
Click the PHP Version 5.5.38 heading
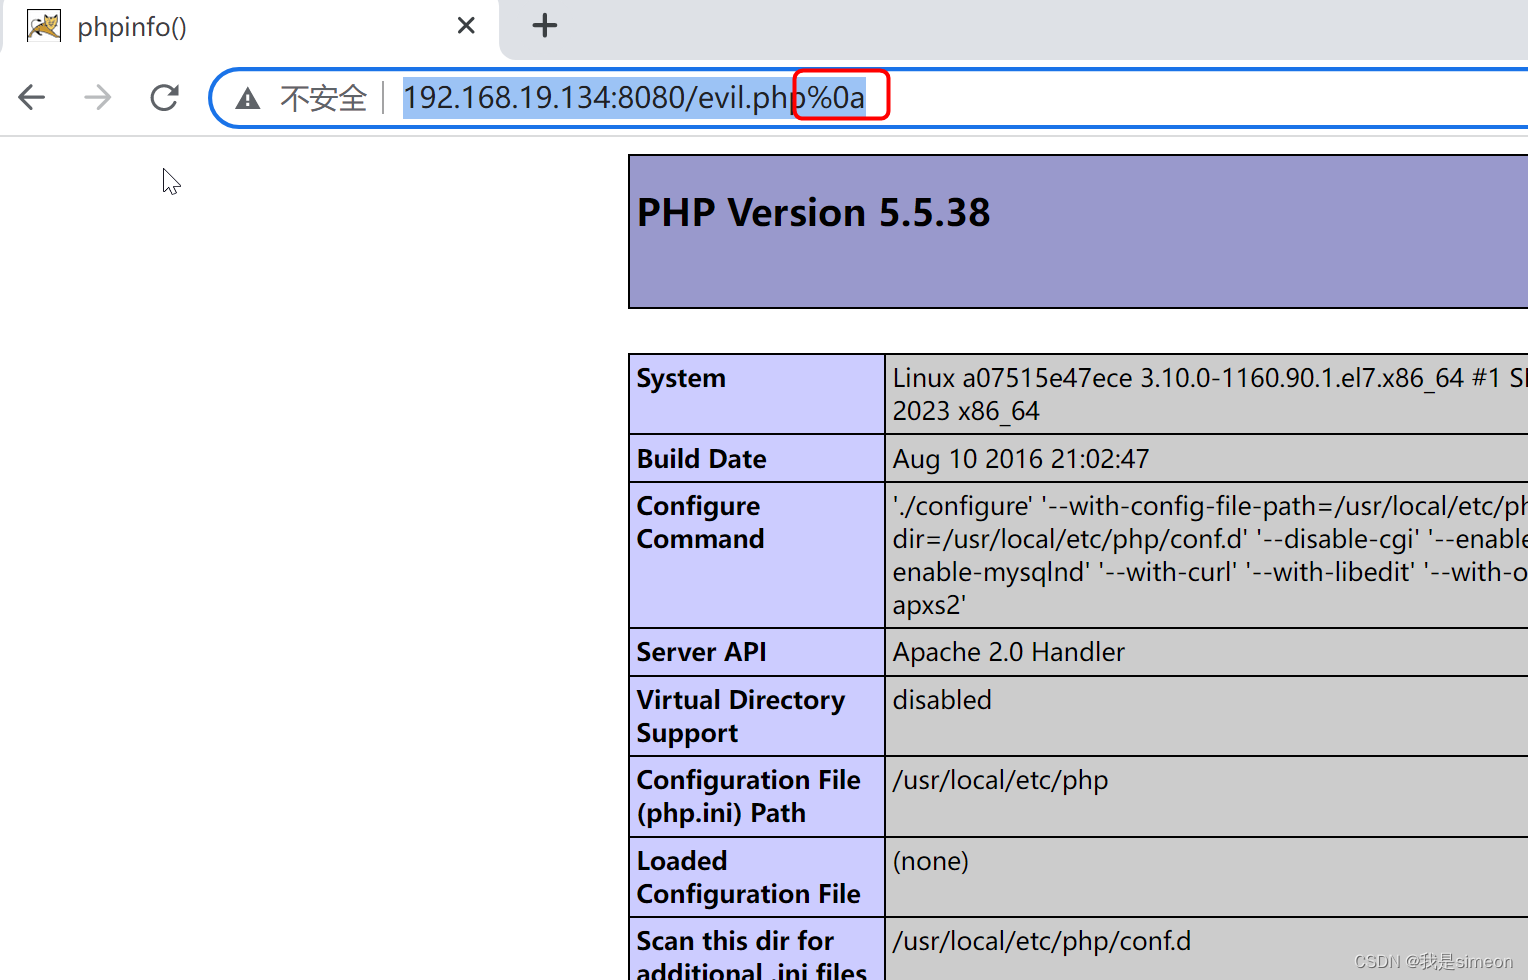tap(813, 213)
